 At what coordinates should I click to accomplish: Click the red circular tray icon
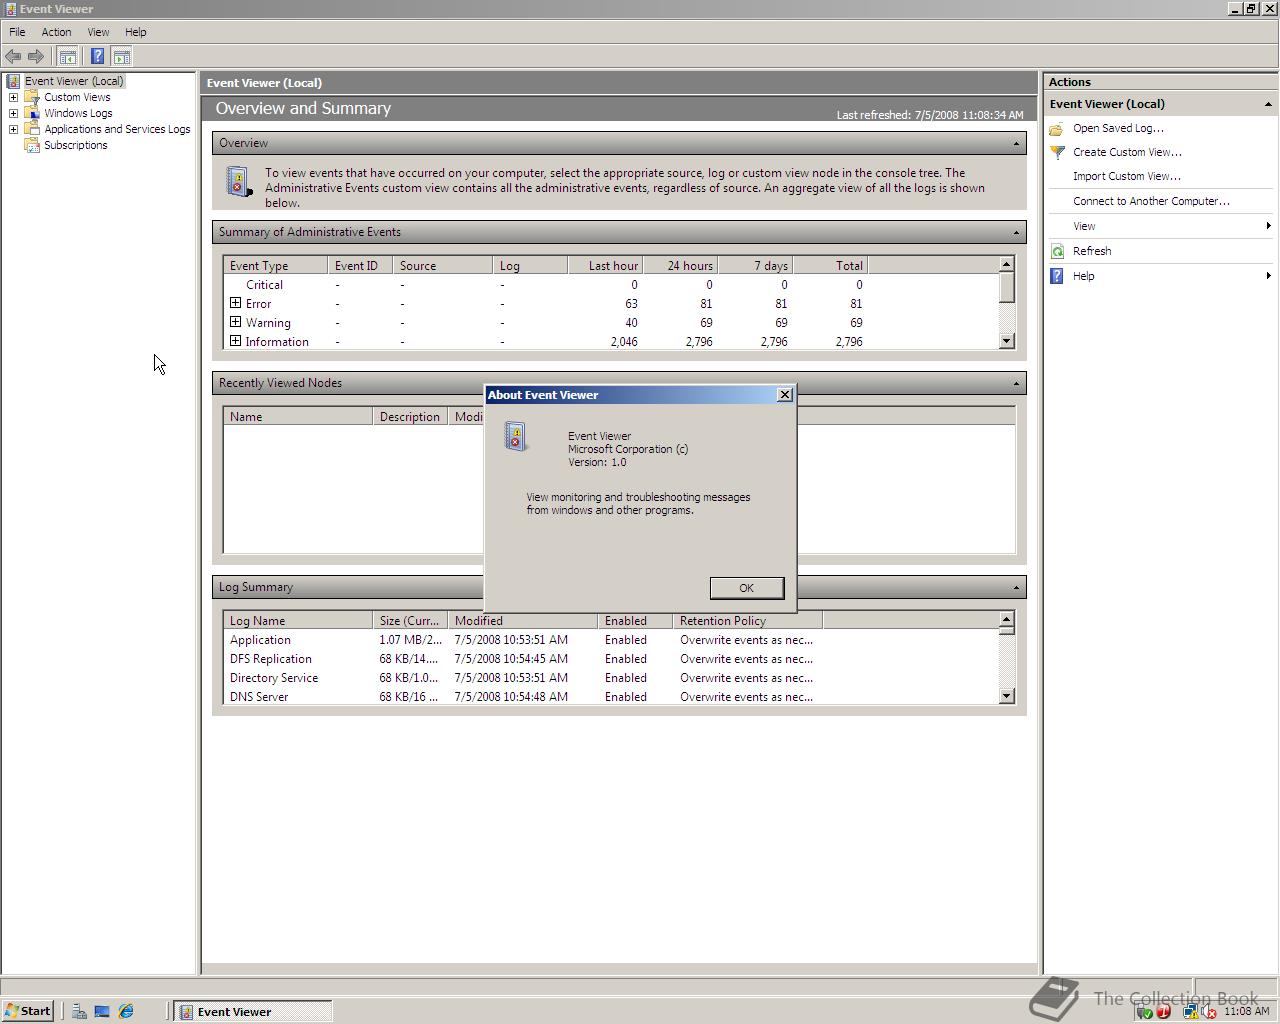[x=1163, y=1012]
